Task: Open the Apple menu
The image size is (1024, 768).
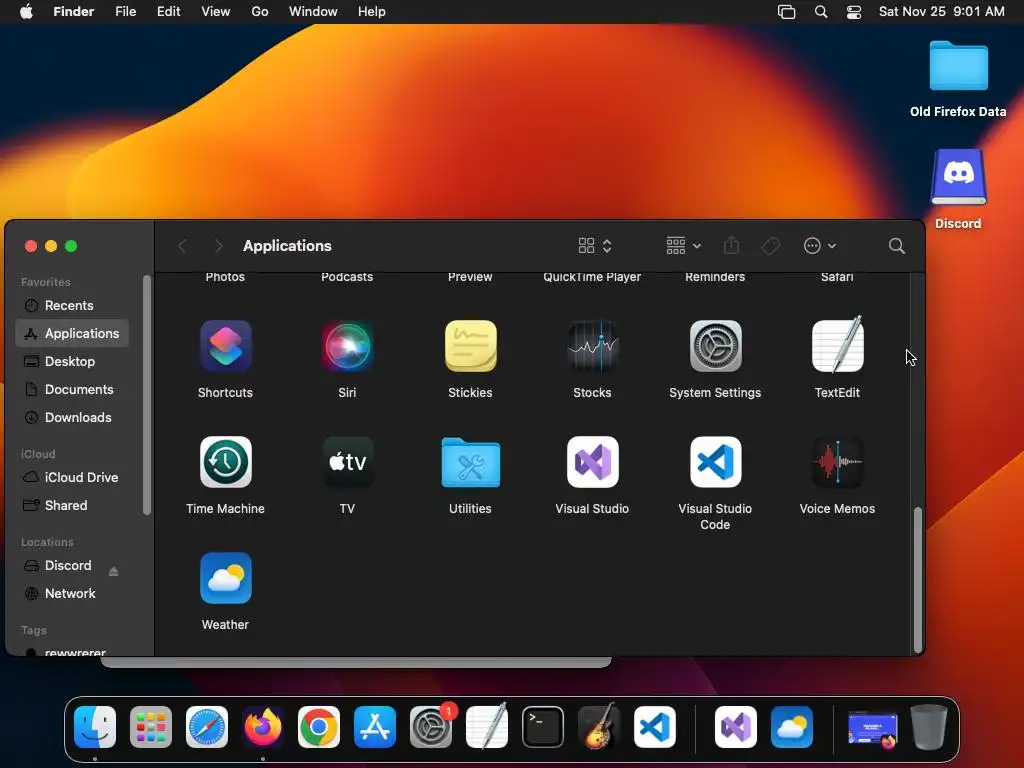Action: point(26,12)
